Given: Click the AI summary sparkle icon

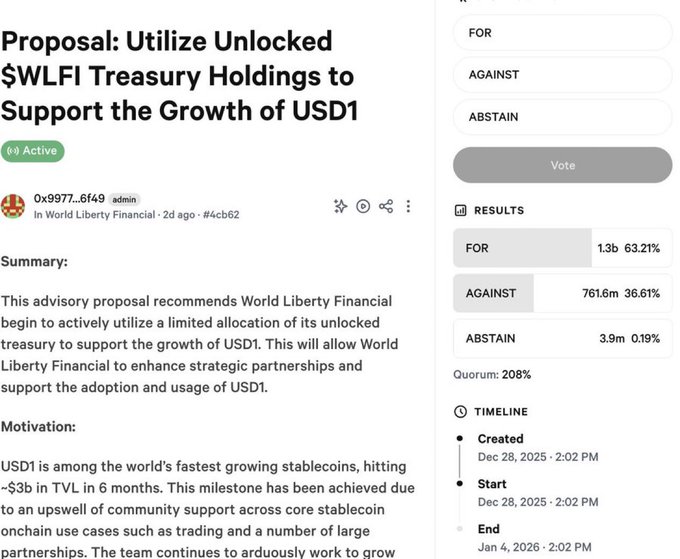Looking at the screenshot, I should pyautogui.click(x=341, y=206).
